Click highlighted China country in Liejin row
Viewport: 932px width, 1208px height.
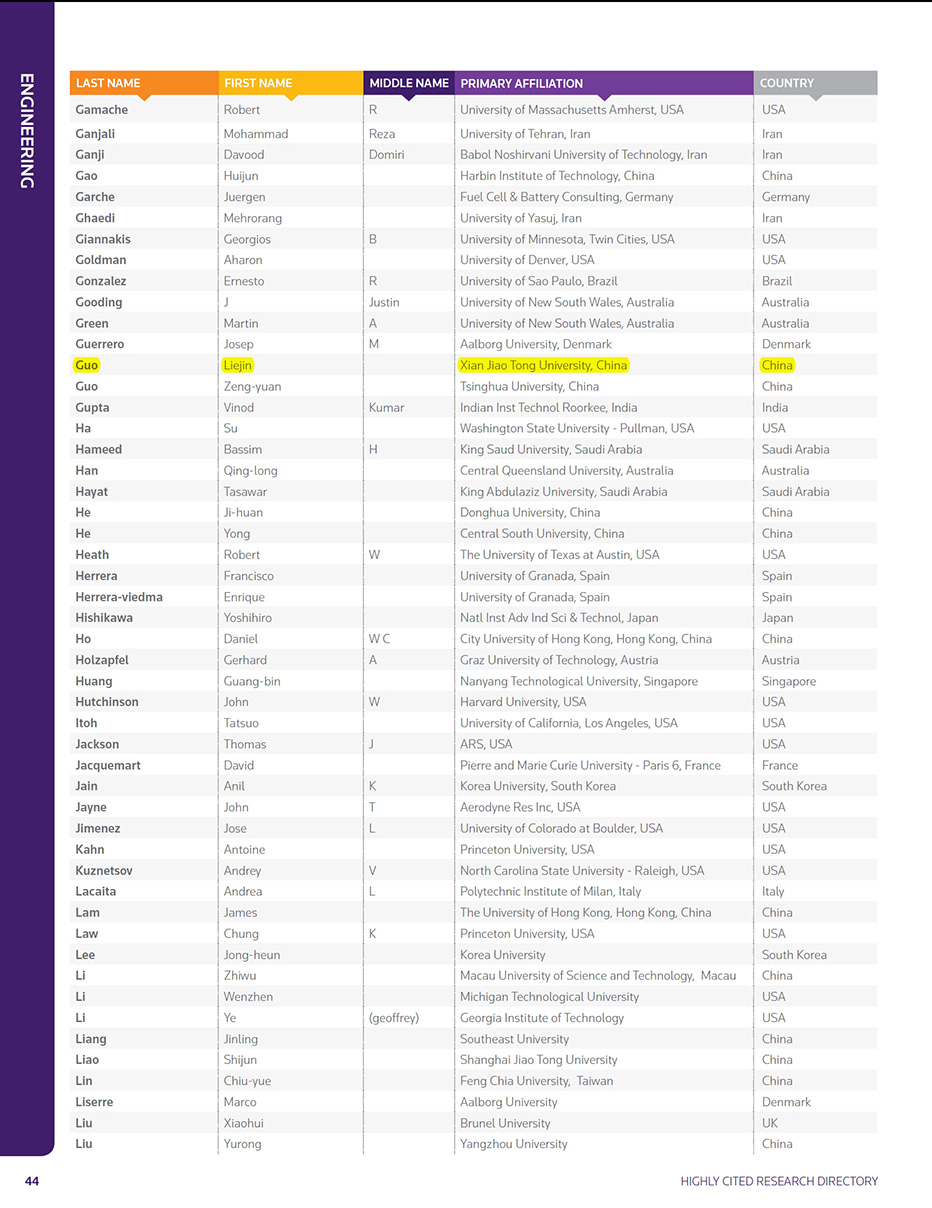[777, 365]
